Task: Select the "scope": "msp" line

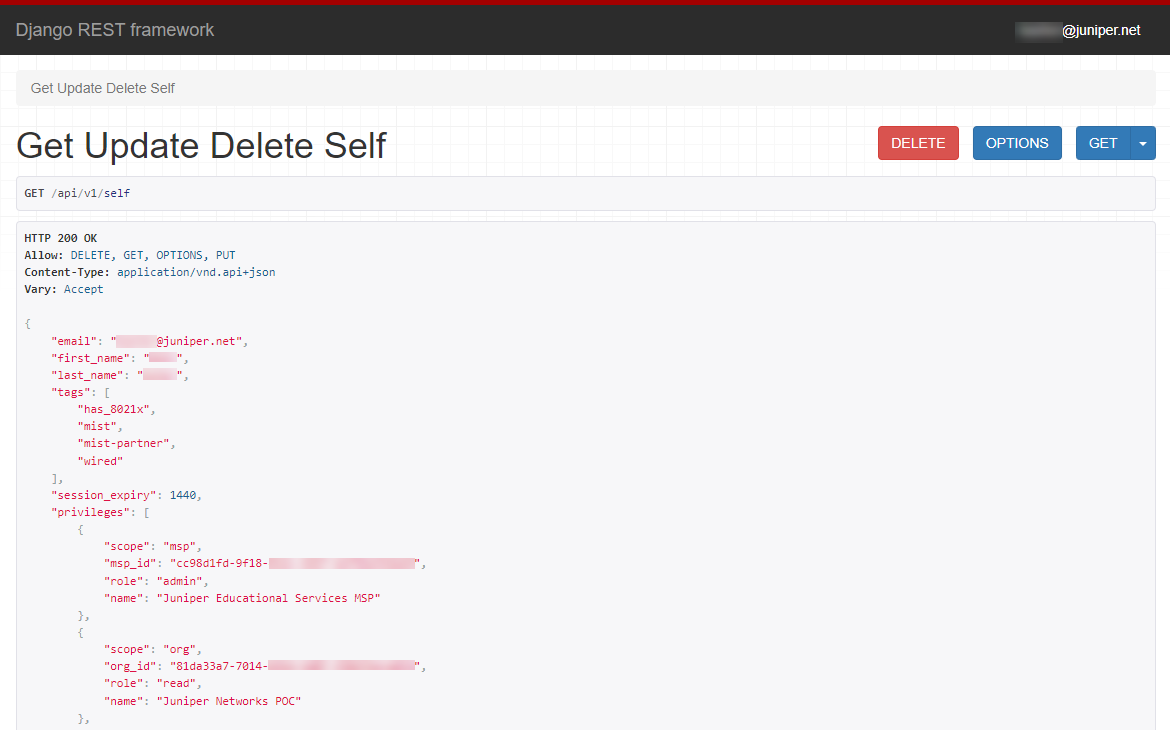Action: pos(153,546)
